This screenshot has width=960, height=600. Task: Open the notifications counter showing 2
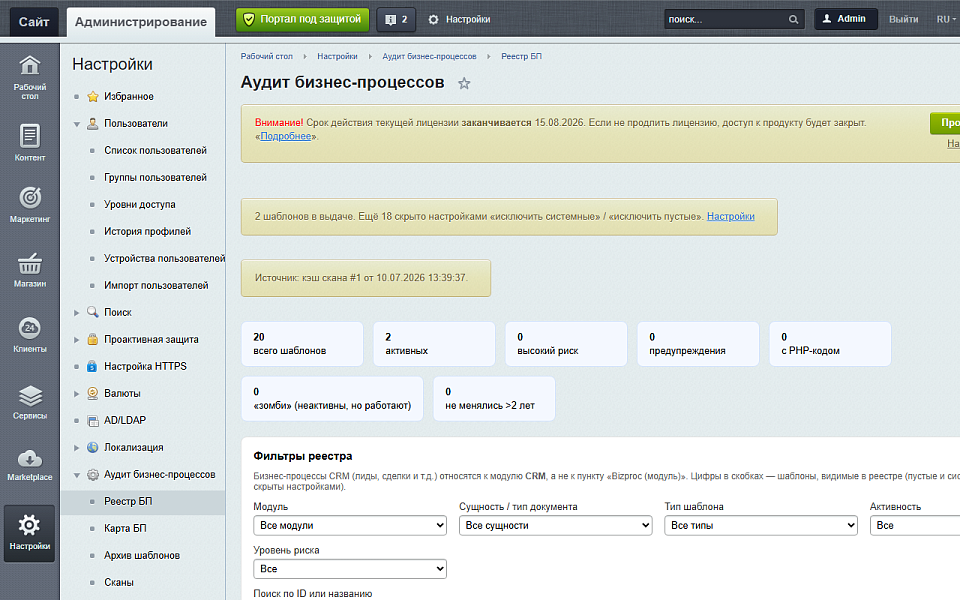tap(396, 20)
